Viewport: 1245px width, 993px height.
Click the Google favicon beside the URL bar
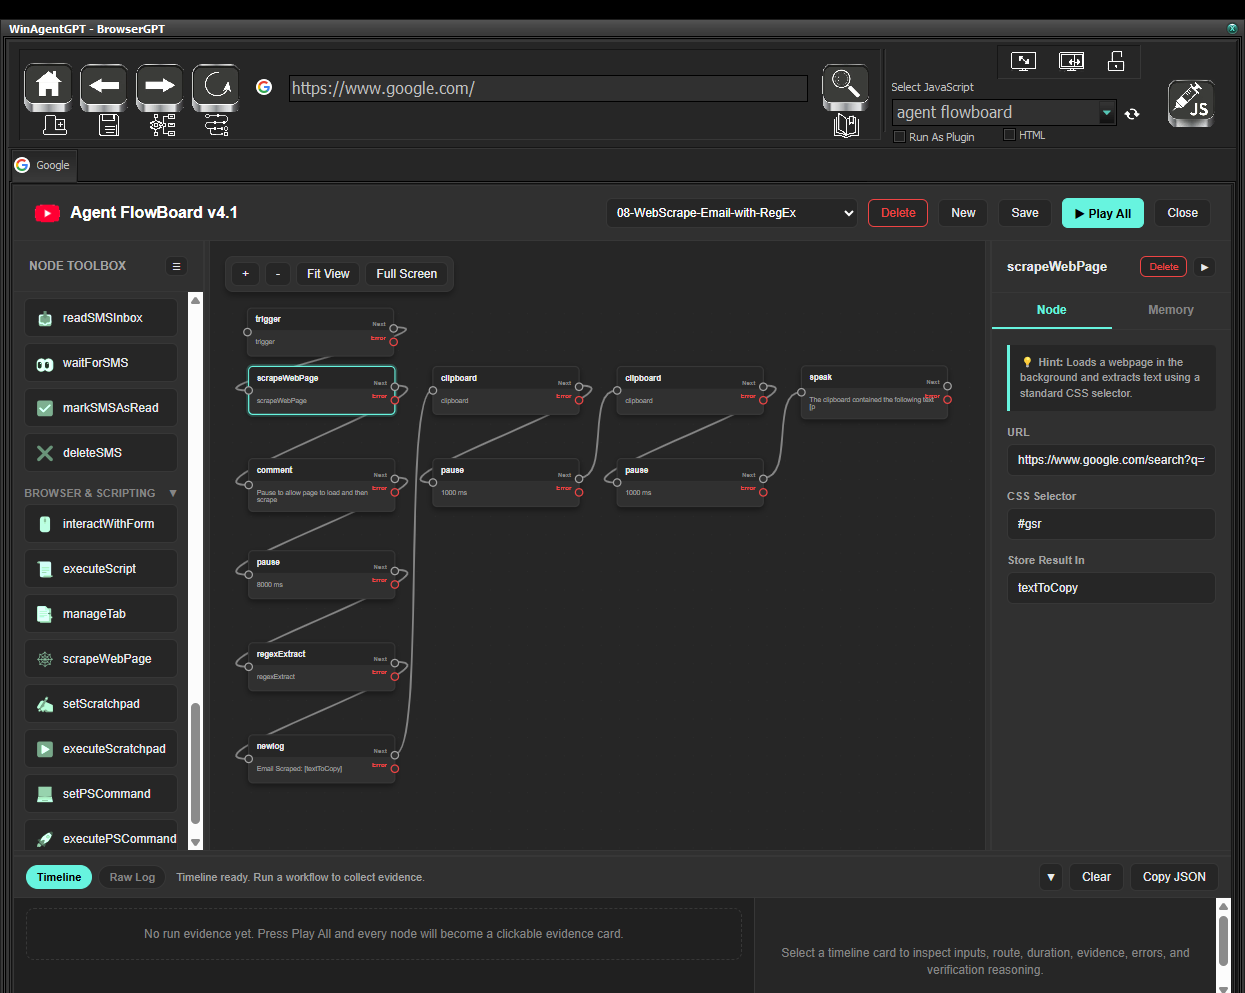click(264, 87)
